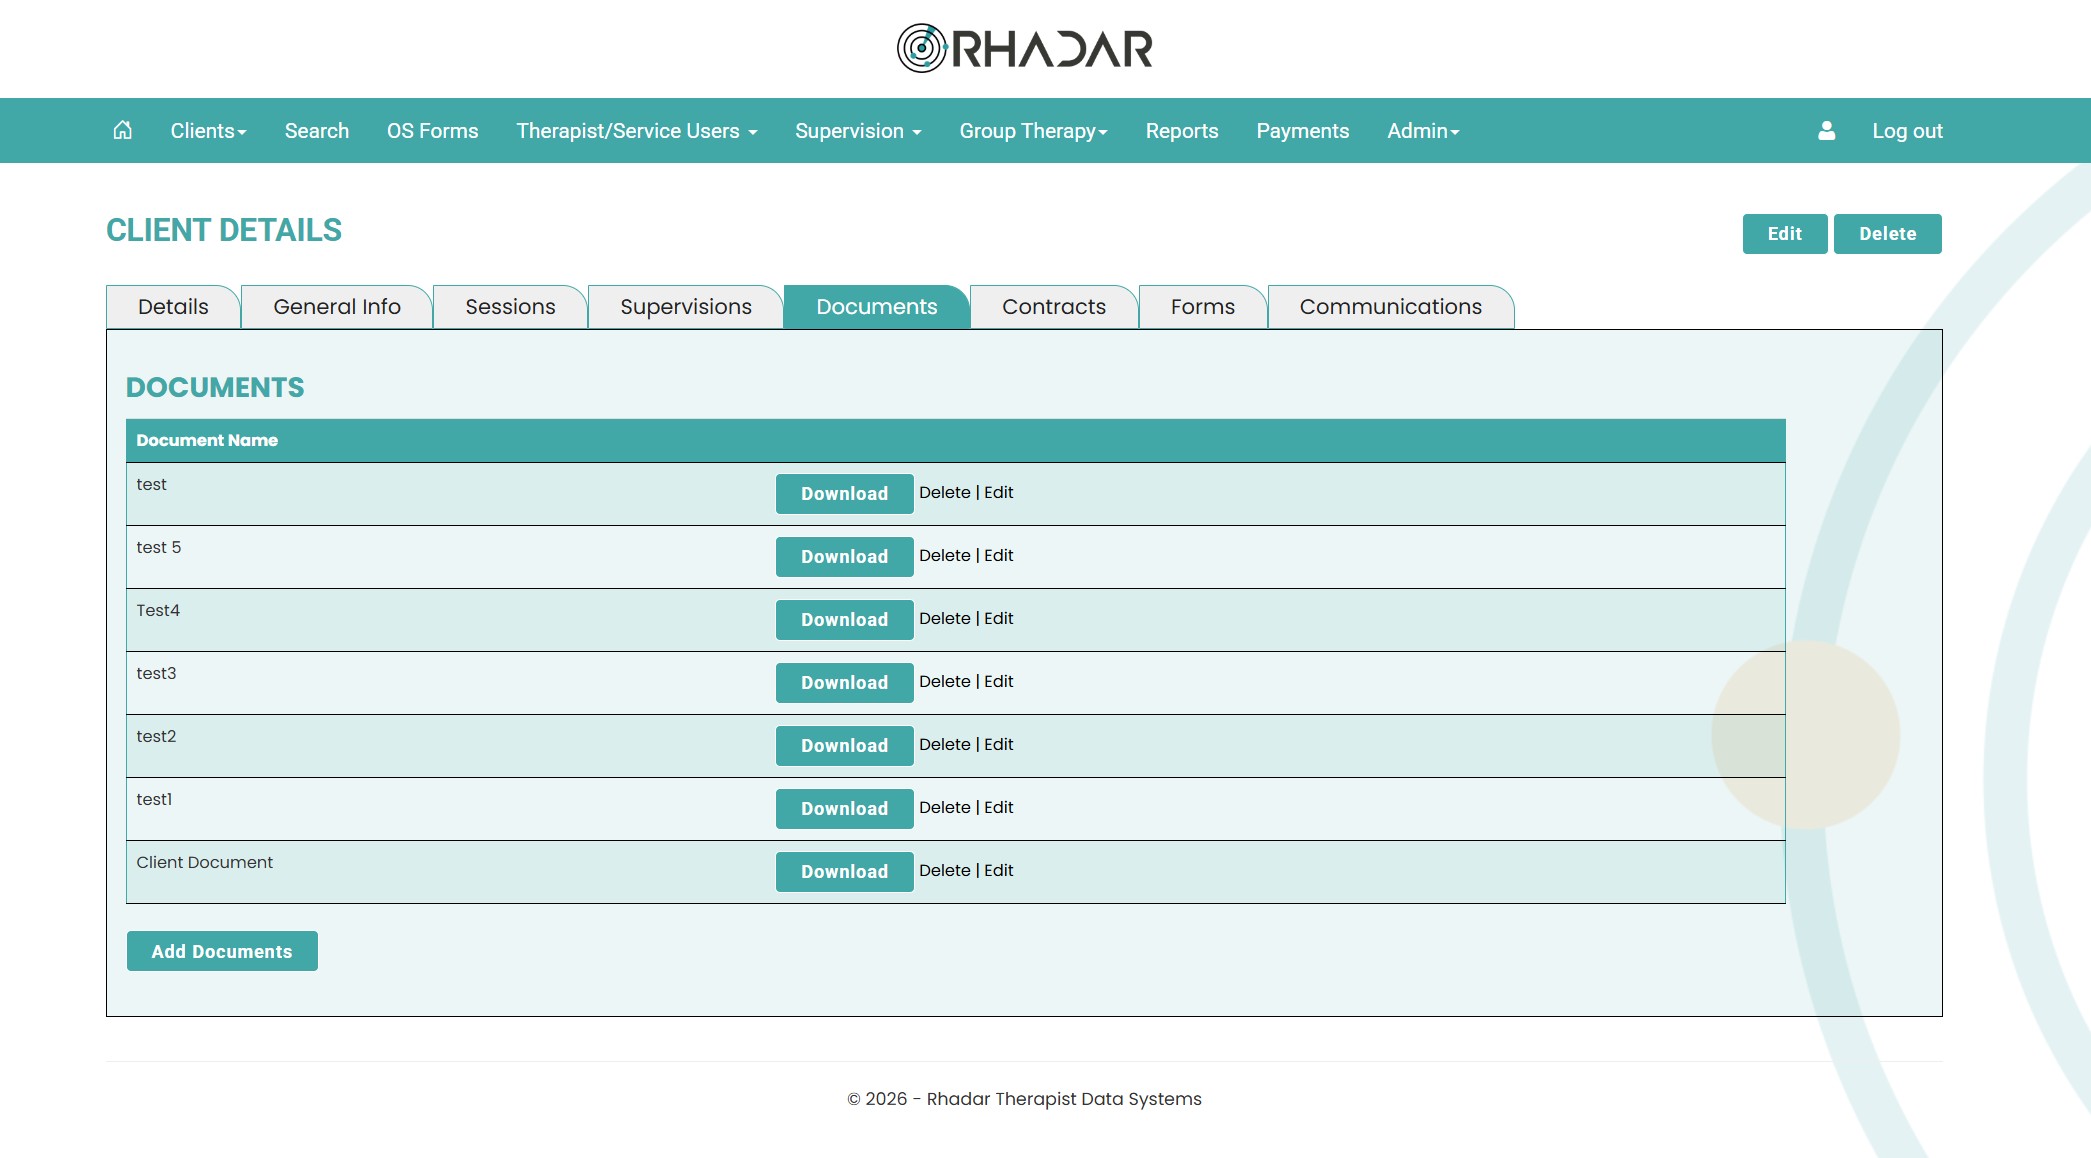Delete the 'test' document row
2091x1158 pixels.
coord(945,493)
